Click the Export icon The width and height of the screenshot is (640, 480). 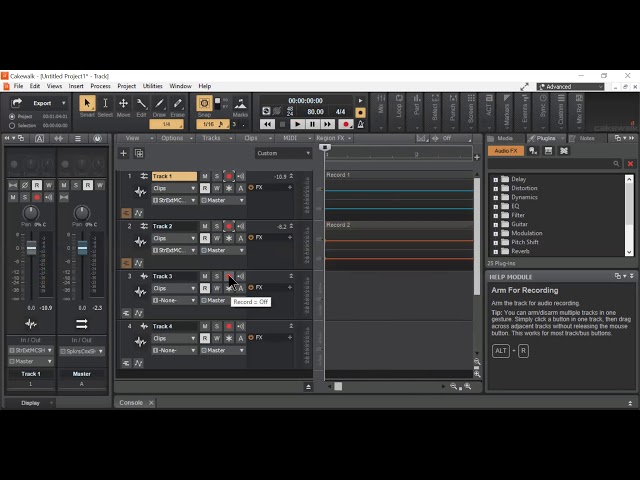coord(16,103)
